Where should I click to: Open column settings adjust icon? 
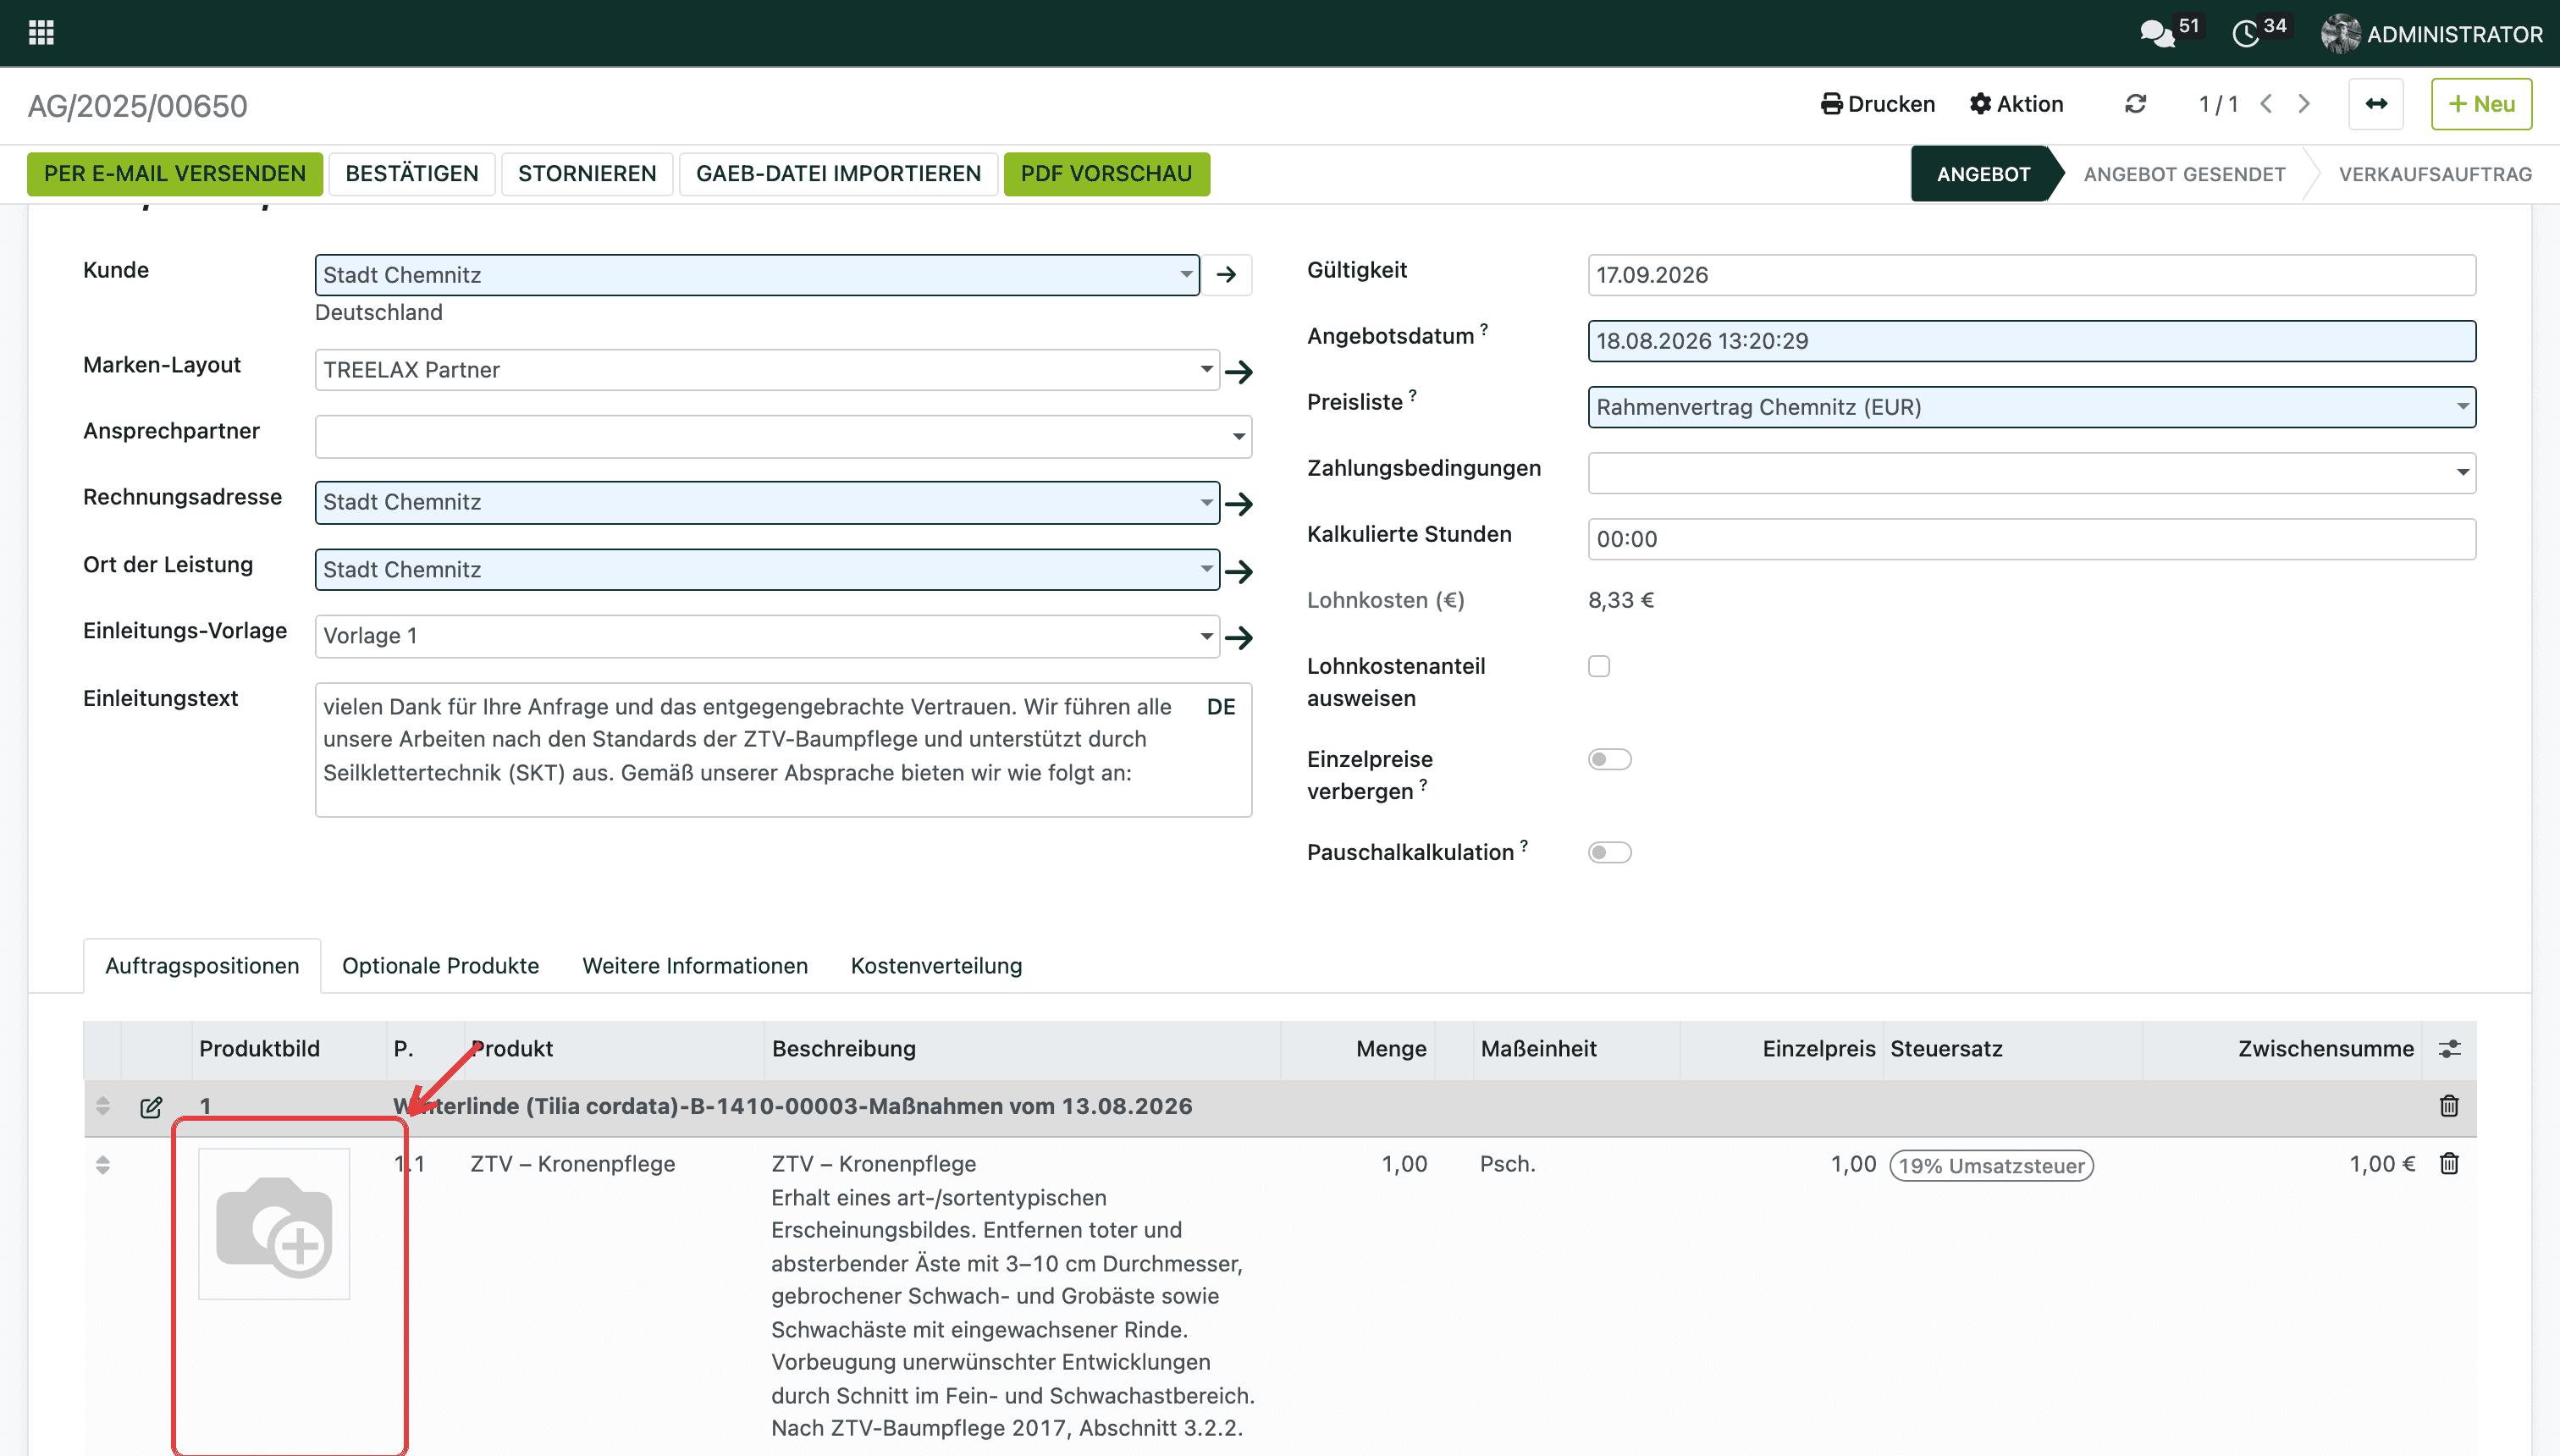click(2449, 1049)
